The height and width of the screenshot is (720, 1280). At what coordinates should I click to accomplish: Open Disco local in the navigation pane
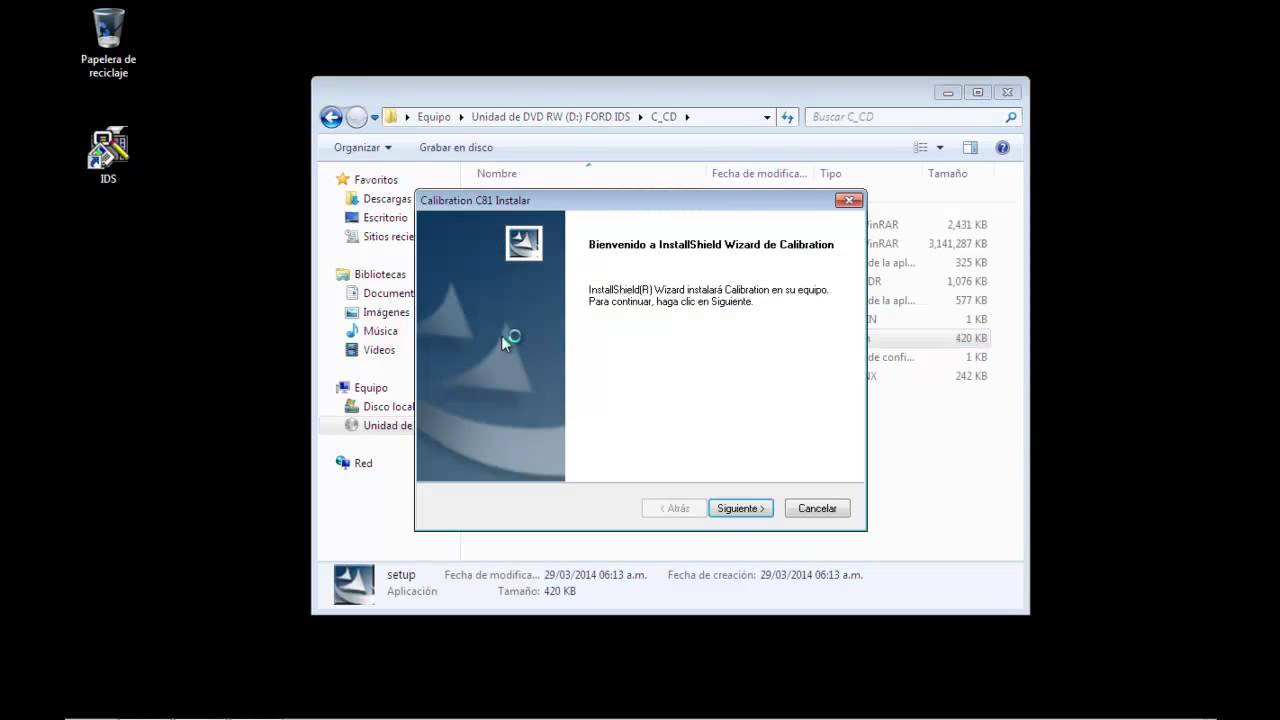(x=388, y=407)
